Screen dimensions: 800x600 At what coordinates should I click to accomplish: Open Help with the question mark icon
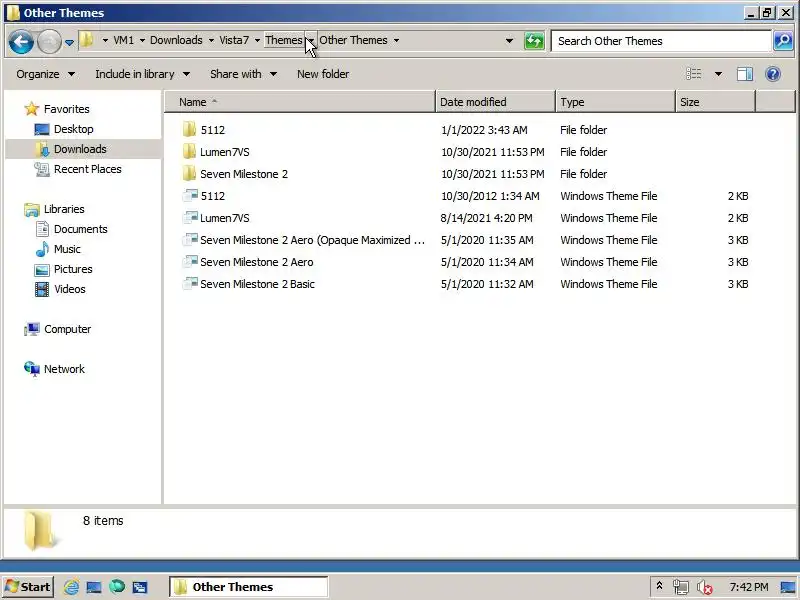tap(773, 74)
